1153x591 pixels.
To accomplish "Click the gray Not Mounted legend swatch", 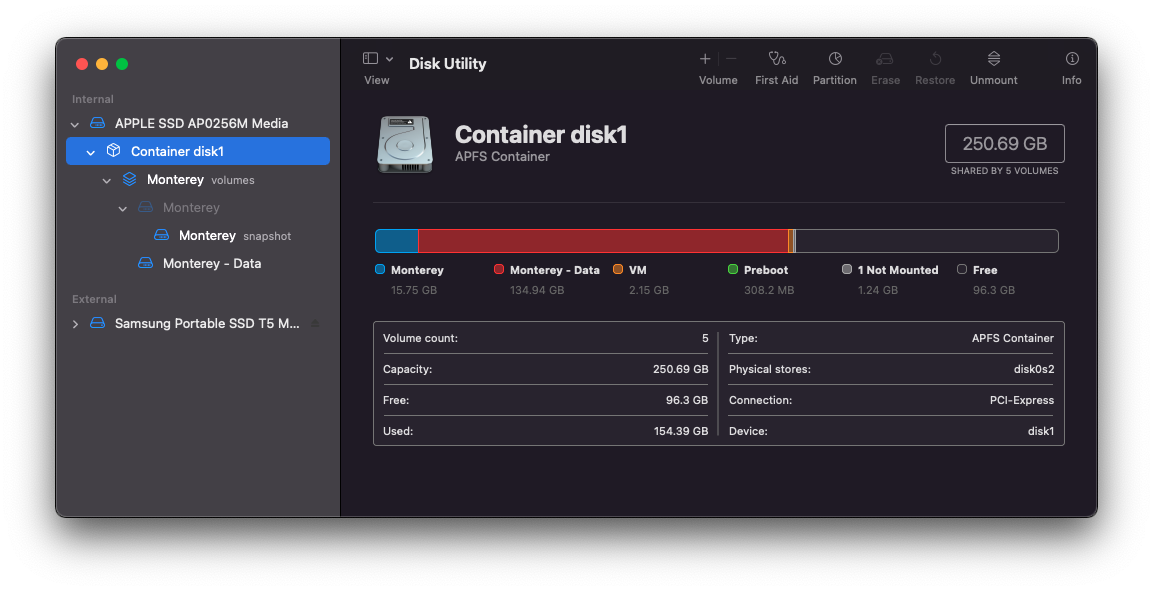I will 846,270.
